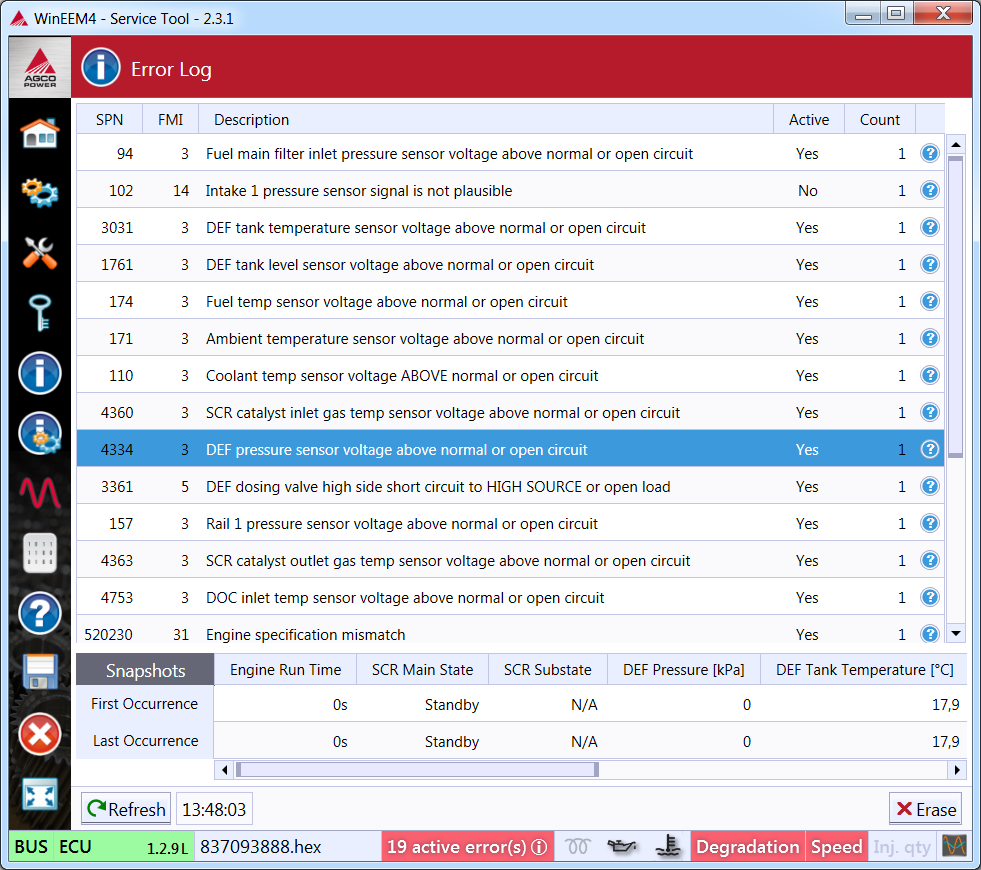Viewport: 981px width, 870px height.
Task: Click the floppy disk save icon
Action: click(40, 673)
